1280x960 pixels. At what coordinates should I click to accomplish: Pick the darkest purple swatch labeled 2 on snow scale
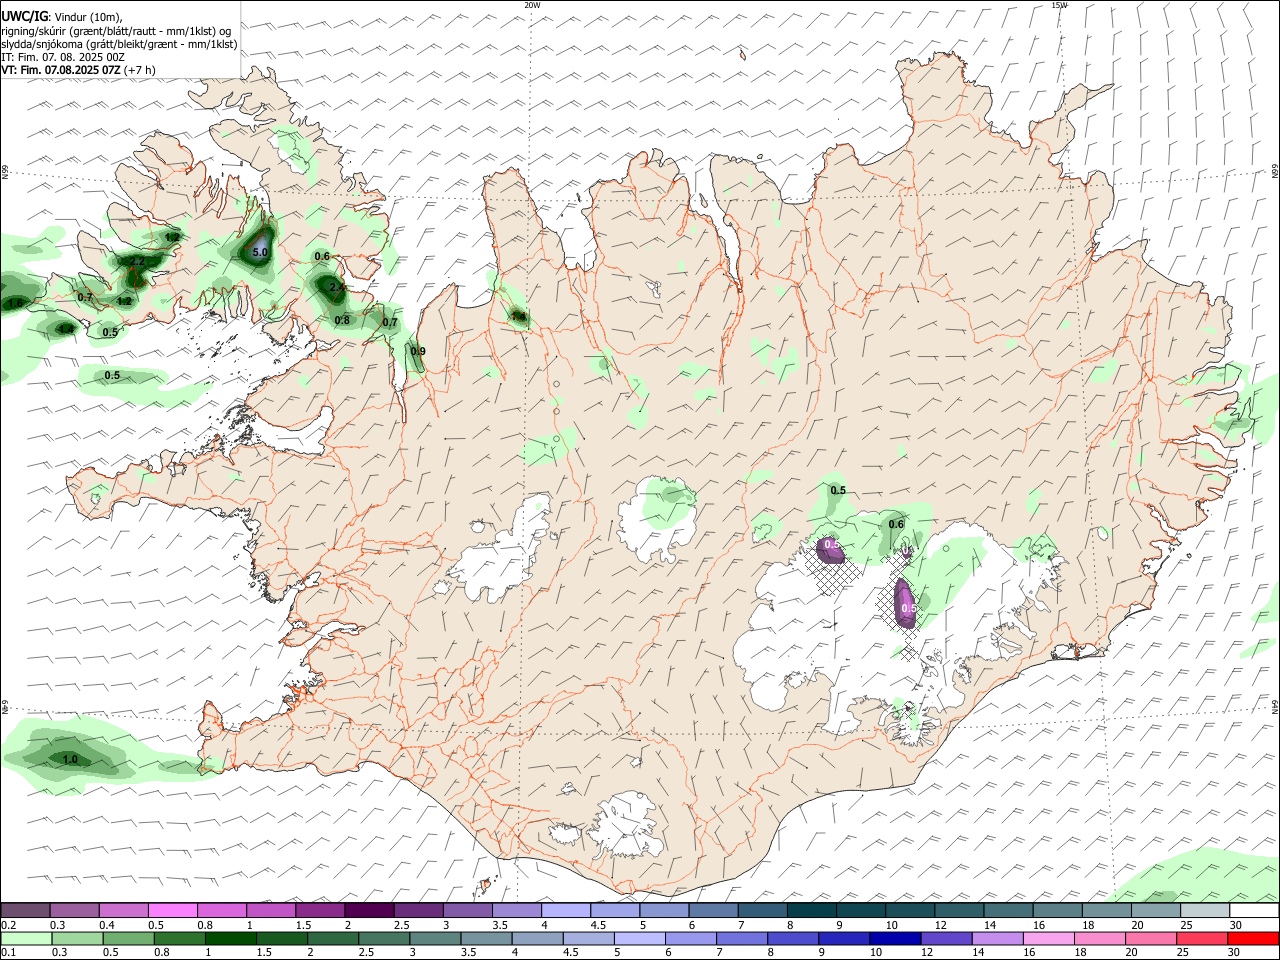point(369,911)
